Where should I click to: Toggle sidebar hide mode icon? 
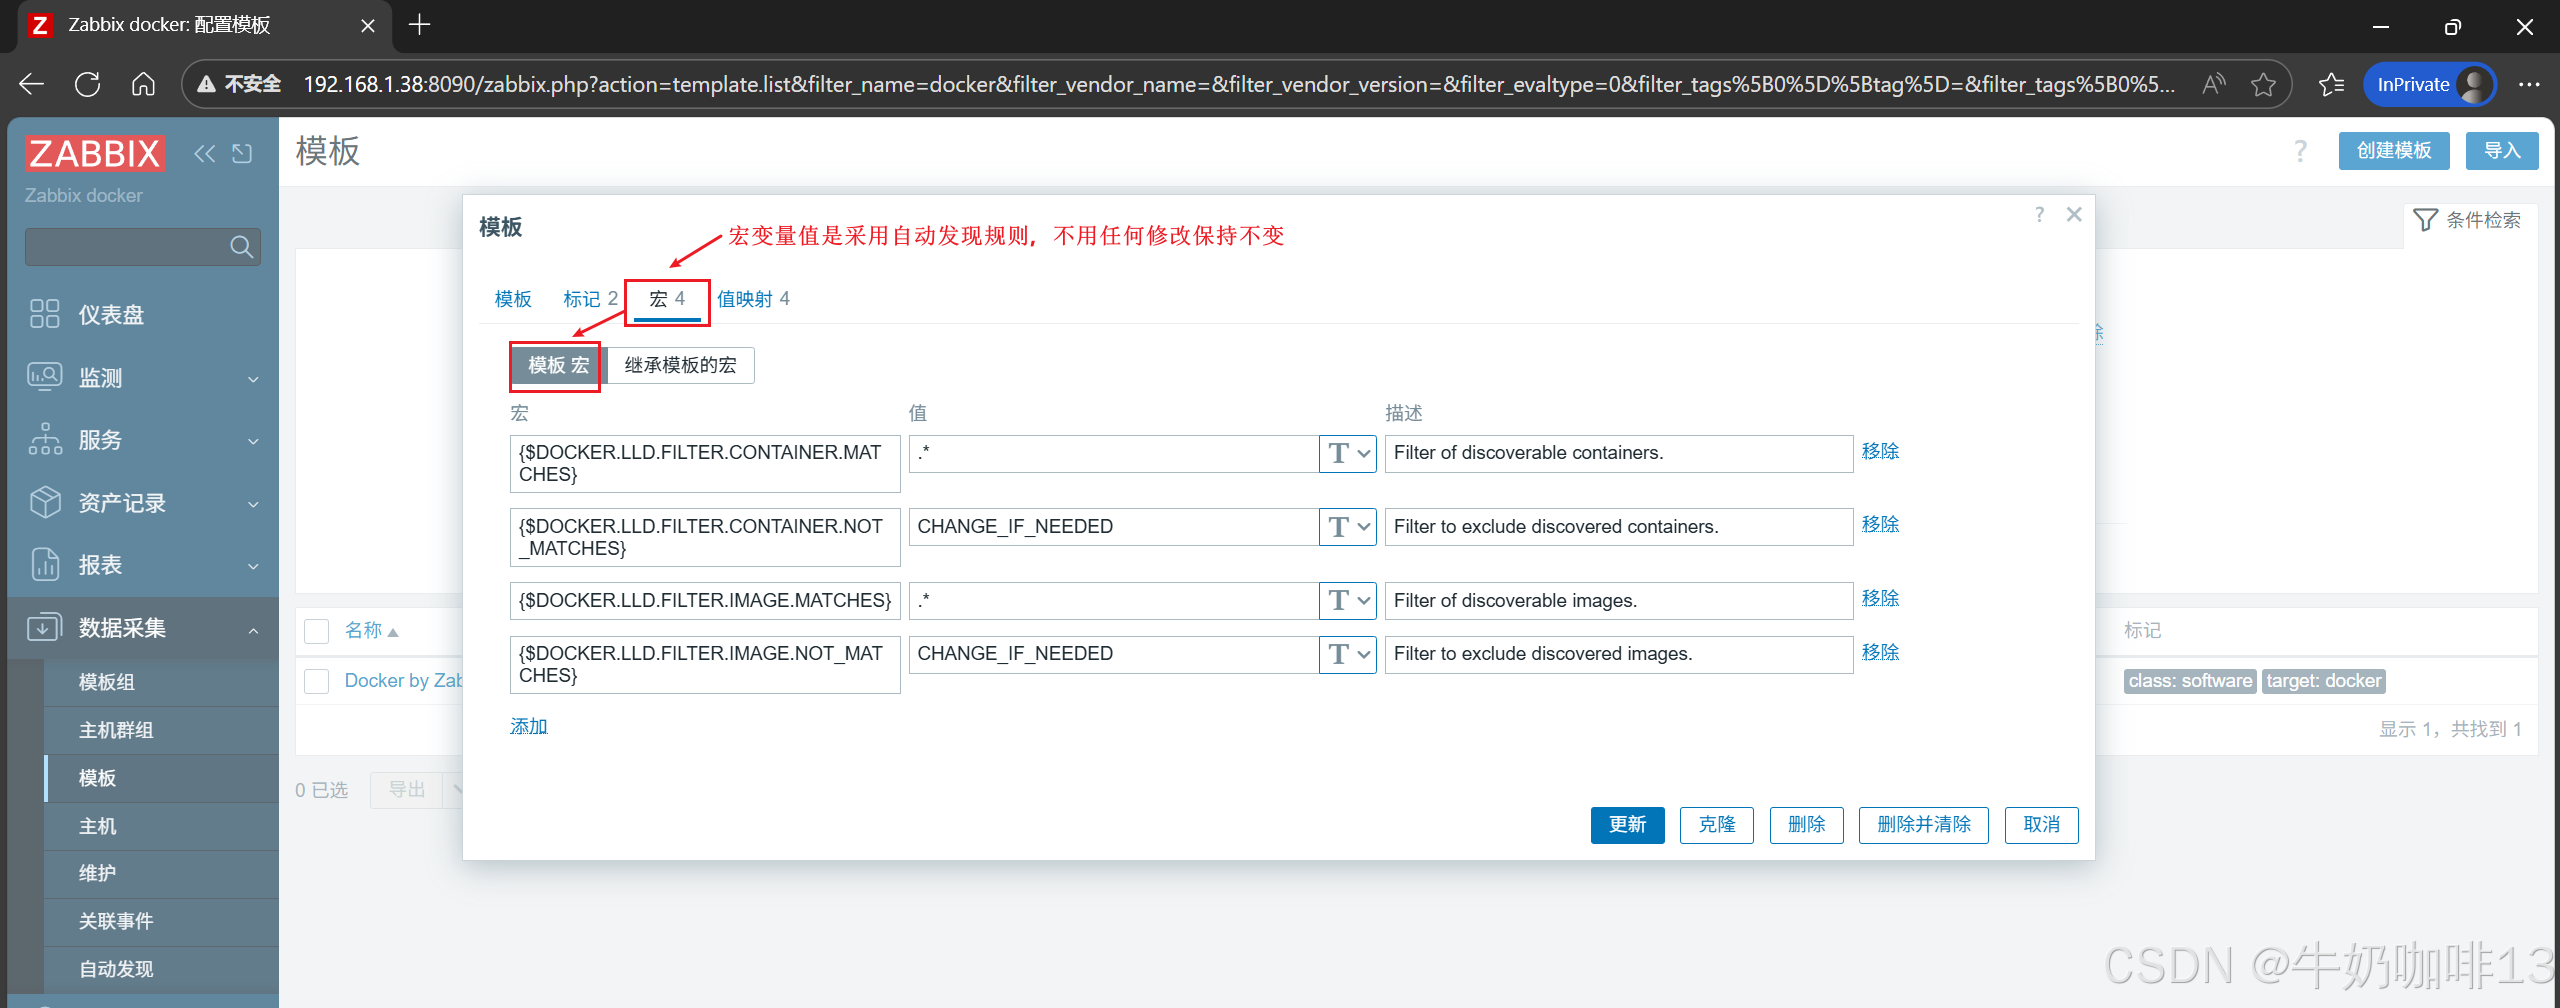click(242, 153)
